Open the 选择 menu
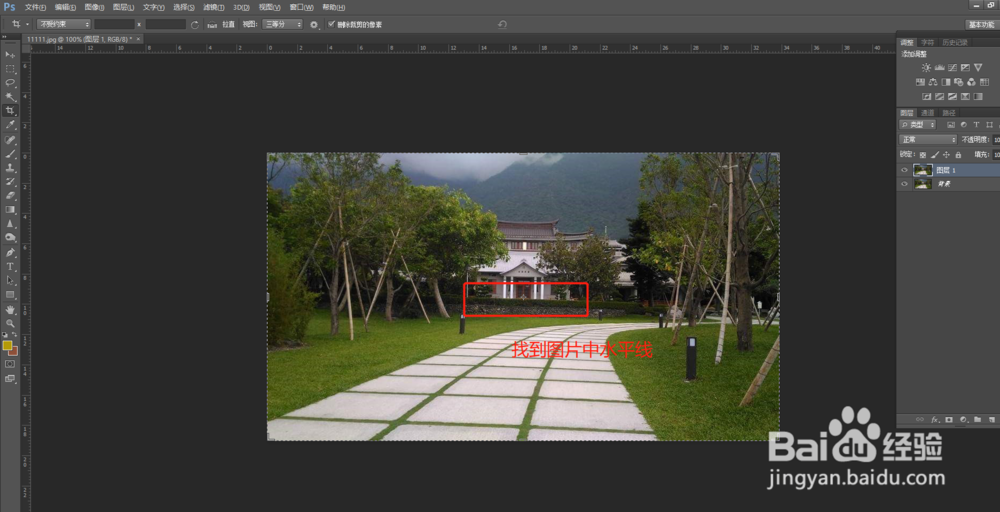 point(184,7)
